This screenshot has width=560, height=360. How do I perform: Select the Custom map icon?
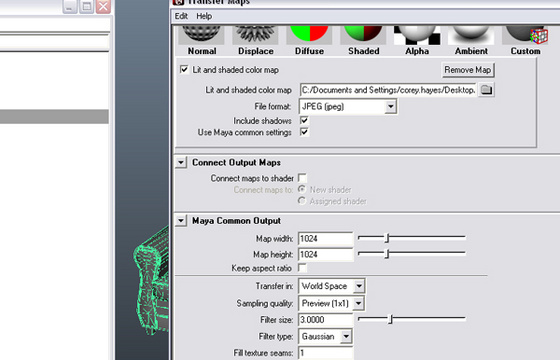click(x=525, y=35)
